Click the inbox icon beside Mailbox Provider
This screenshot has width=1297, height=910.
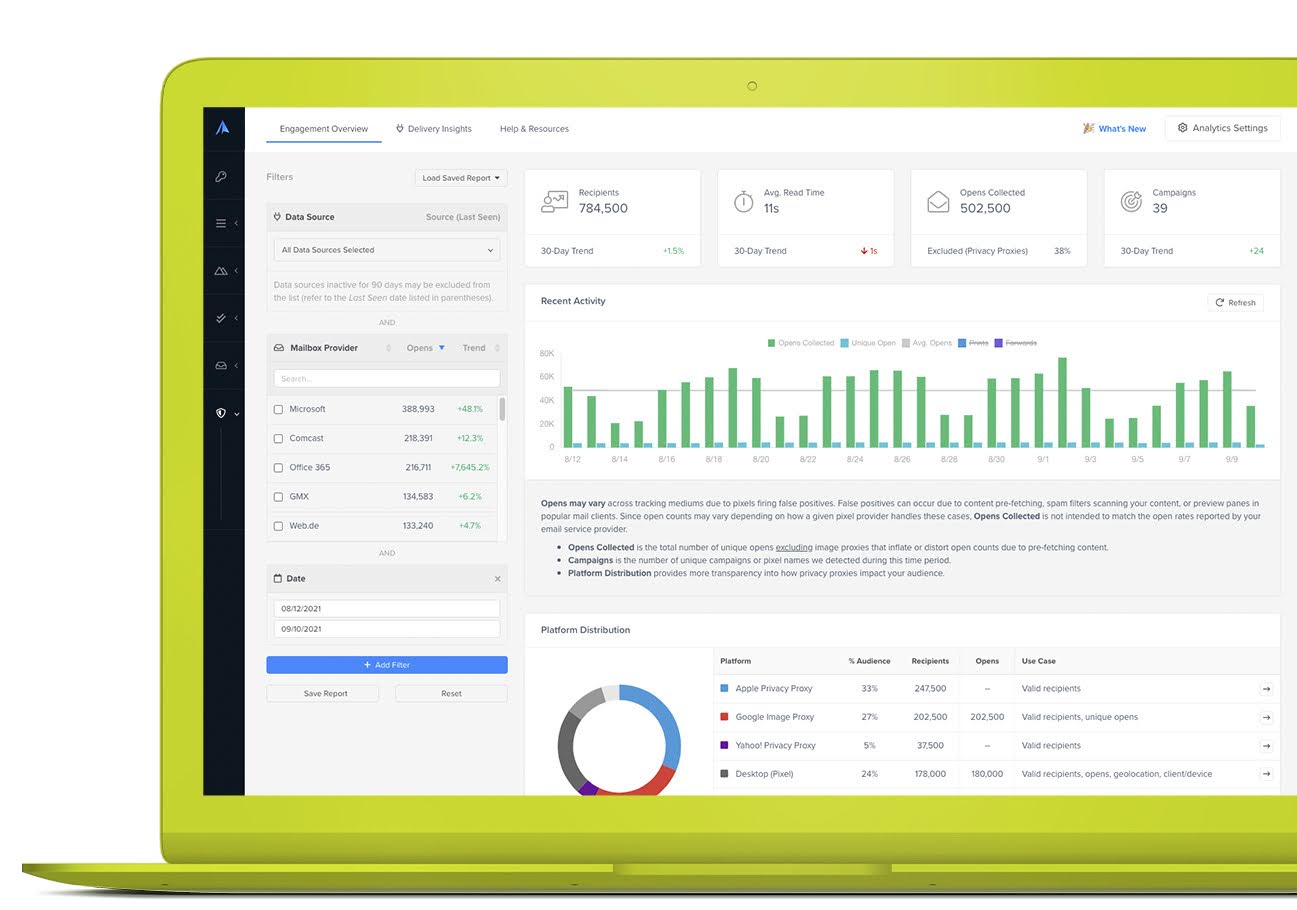(279, 348)
